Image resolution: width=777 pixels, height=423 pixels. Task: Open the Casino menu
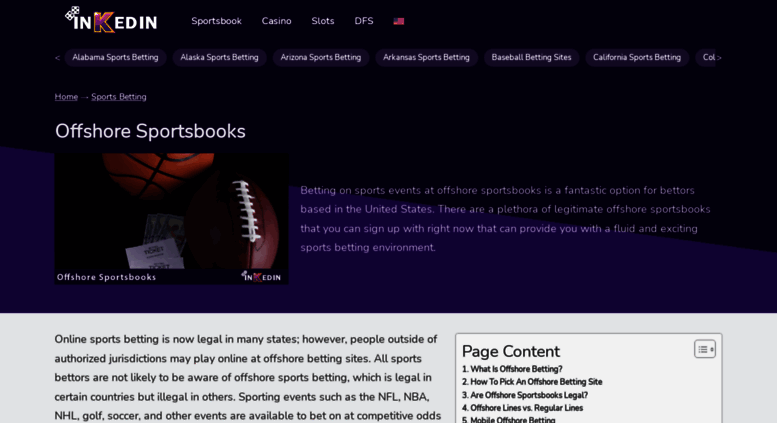[277, 21]
